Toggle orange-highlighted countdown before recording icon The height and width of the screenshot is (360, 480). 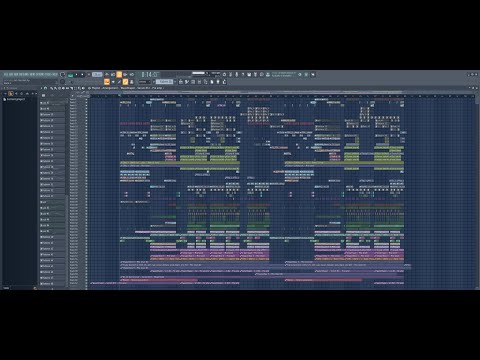coord(119,75)
